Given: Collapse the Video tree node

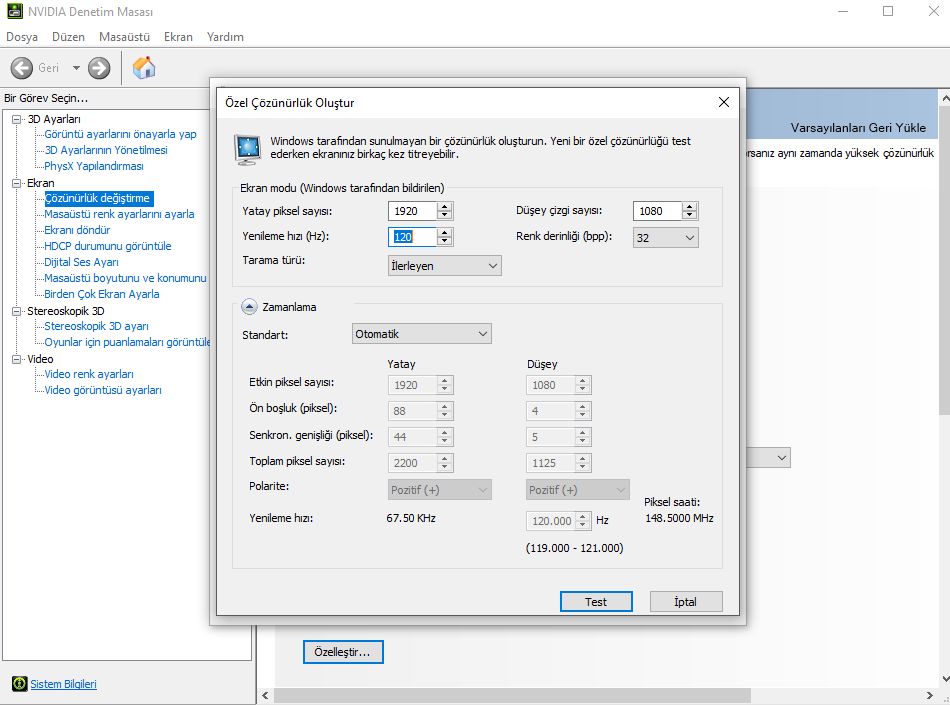Looking at the screenshot, I should coord(17,359).
